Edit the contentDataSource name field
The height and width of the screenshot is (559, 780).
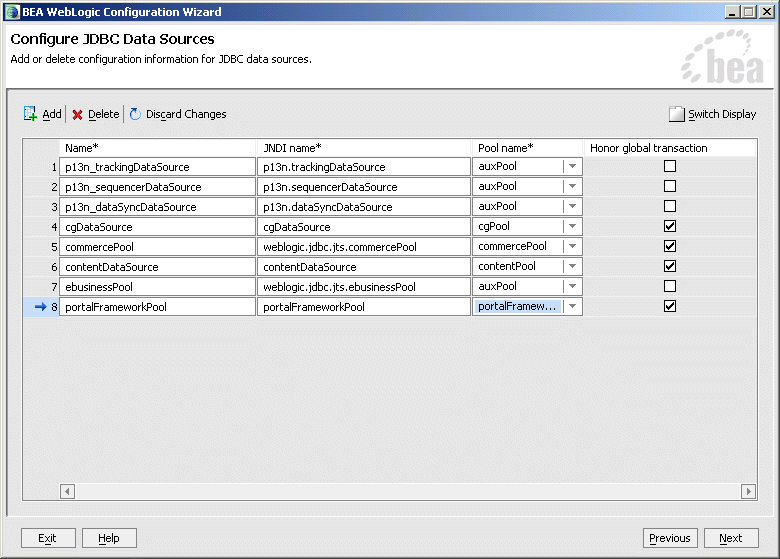click(157, 267)
